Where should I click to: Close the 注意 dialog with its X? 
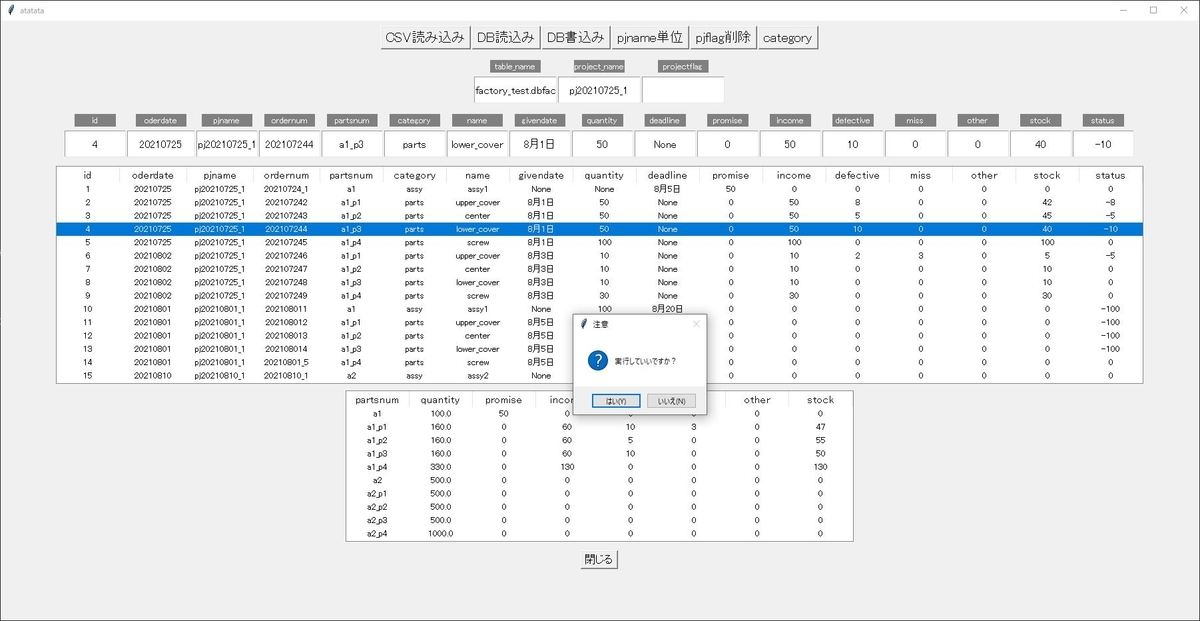(x=696, y=324)
